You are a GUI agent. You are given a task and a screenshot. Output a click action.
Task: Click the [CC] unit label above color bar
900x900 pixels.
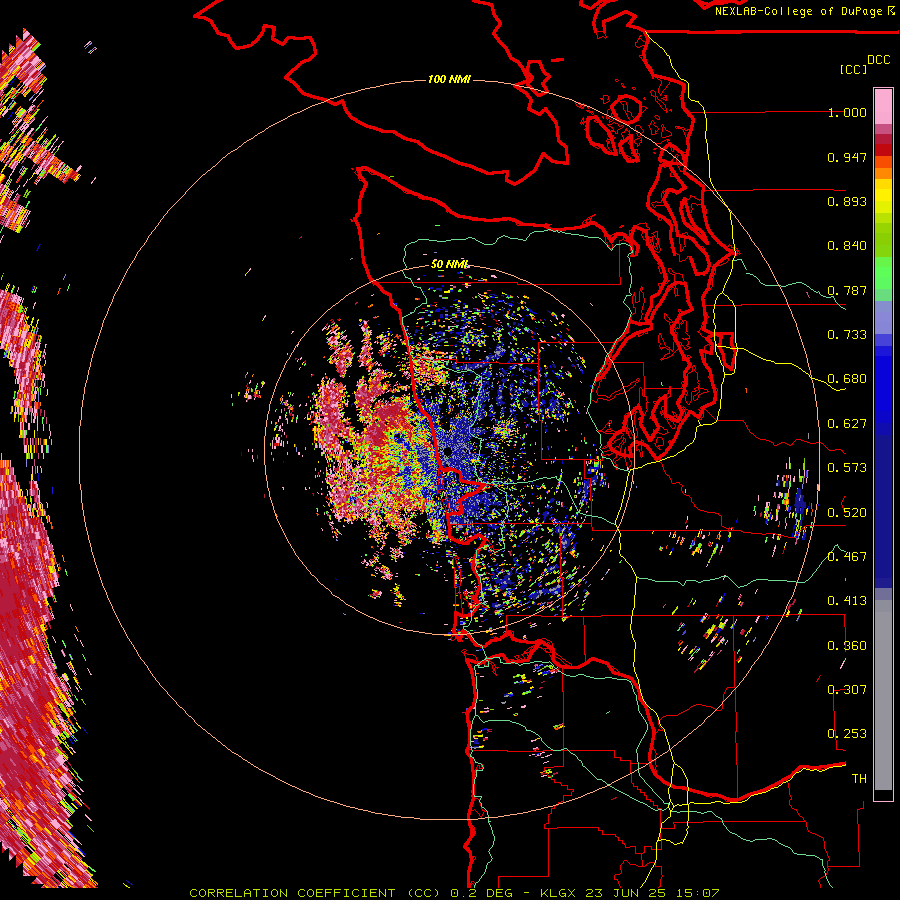(x=853, y=69)
